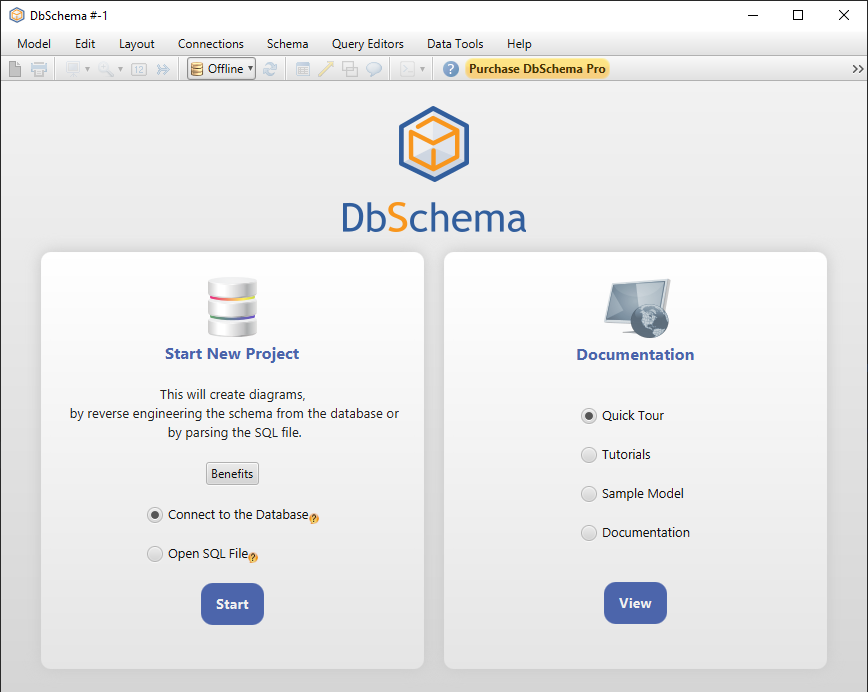Click the database cylinder Start New Project image

click(x=232, y=307)
